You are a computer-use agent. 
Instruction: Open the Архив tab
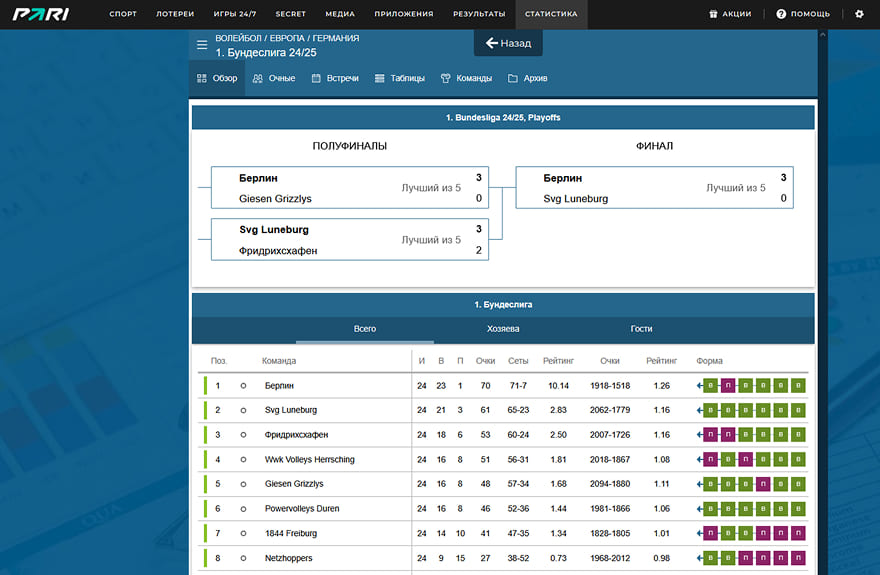pyautogui.click(x=528, y=79)
